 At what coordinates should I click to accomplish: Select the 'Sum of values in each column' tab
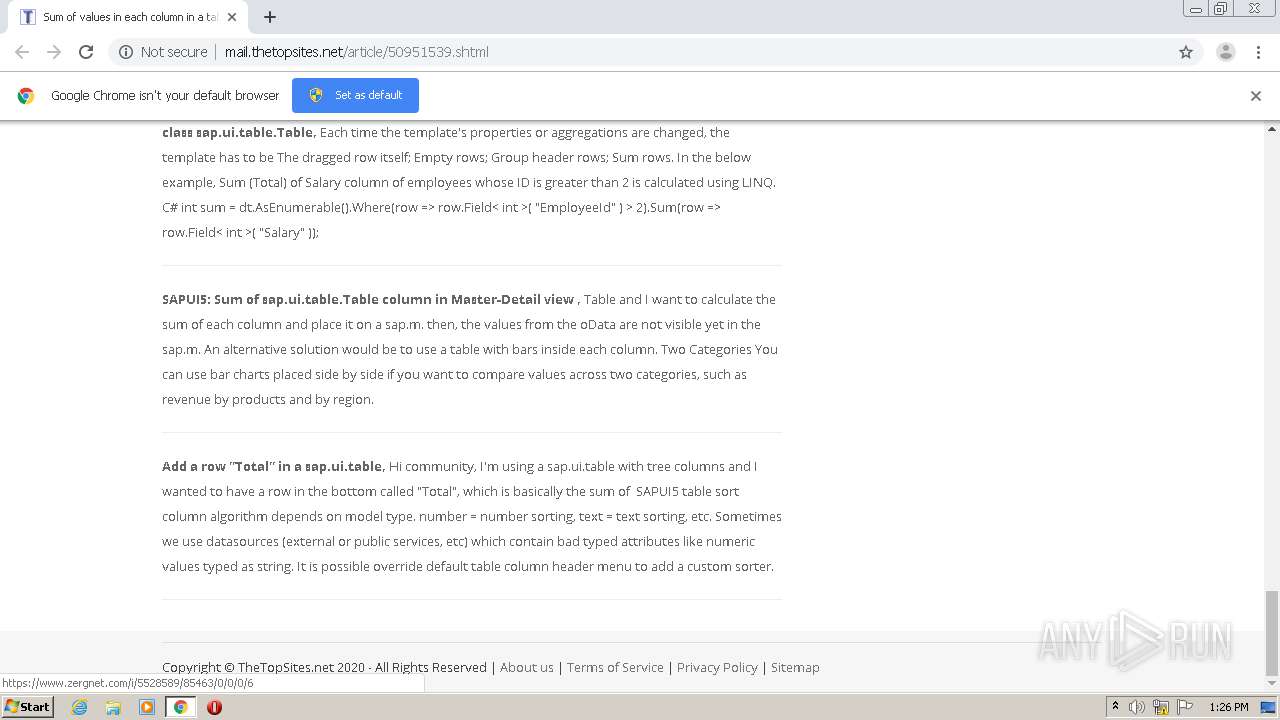pos(130,17)
